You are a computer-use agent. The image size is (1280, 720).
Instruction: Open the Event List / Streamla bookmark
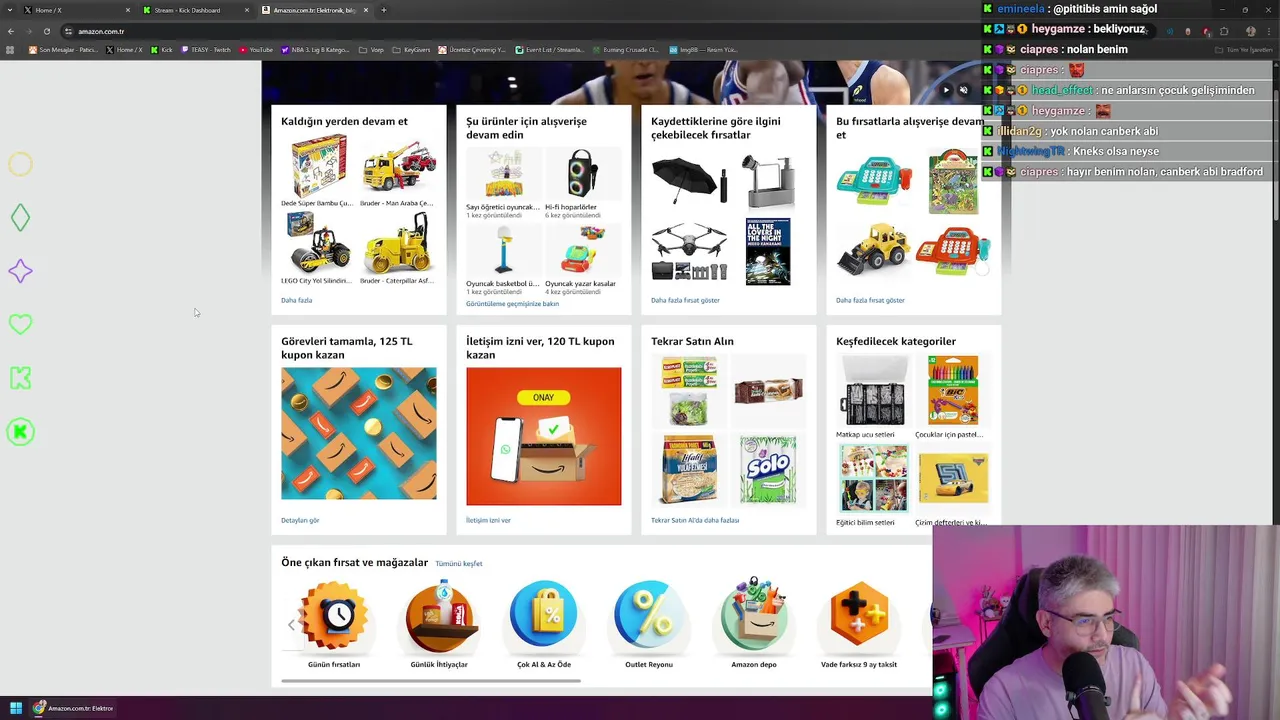tap(550, 50)
